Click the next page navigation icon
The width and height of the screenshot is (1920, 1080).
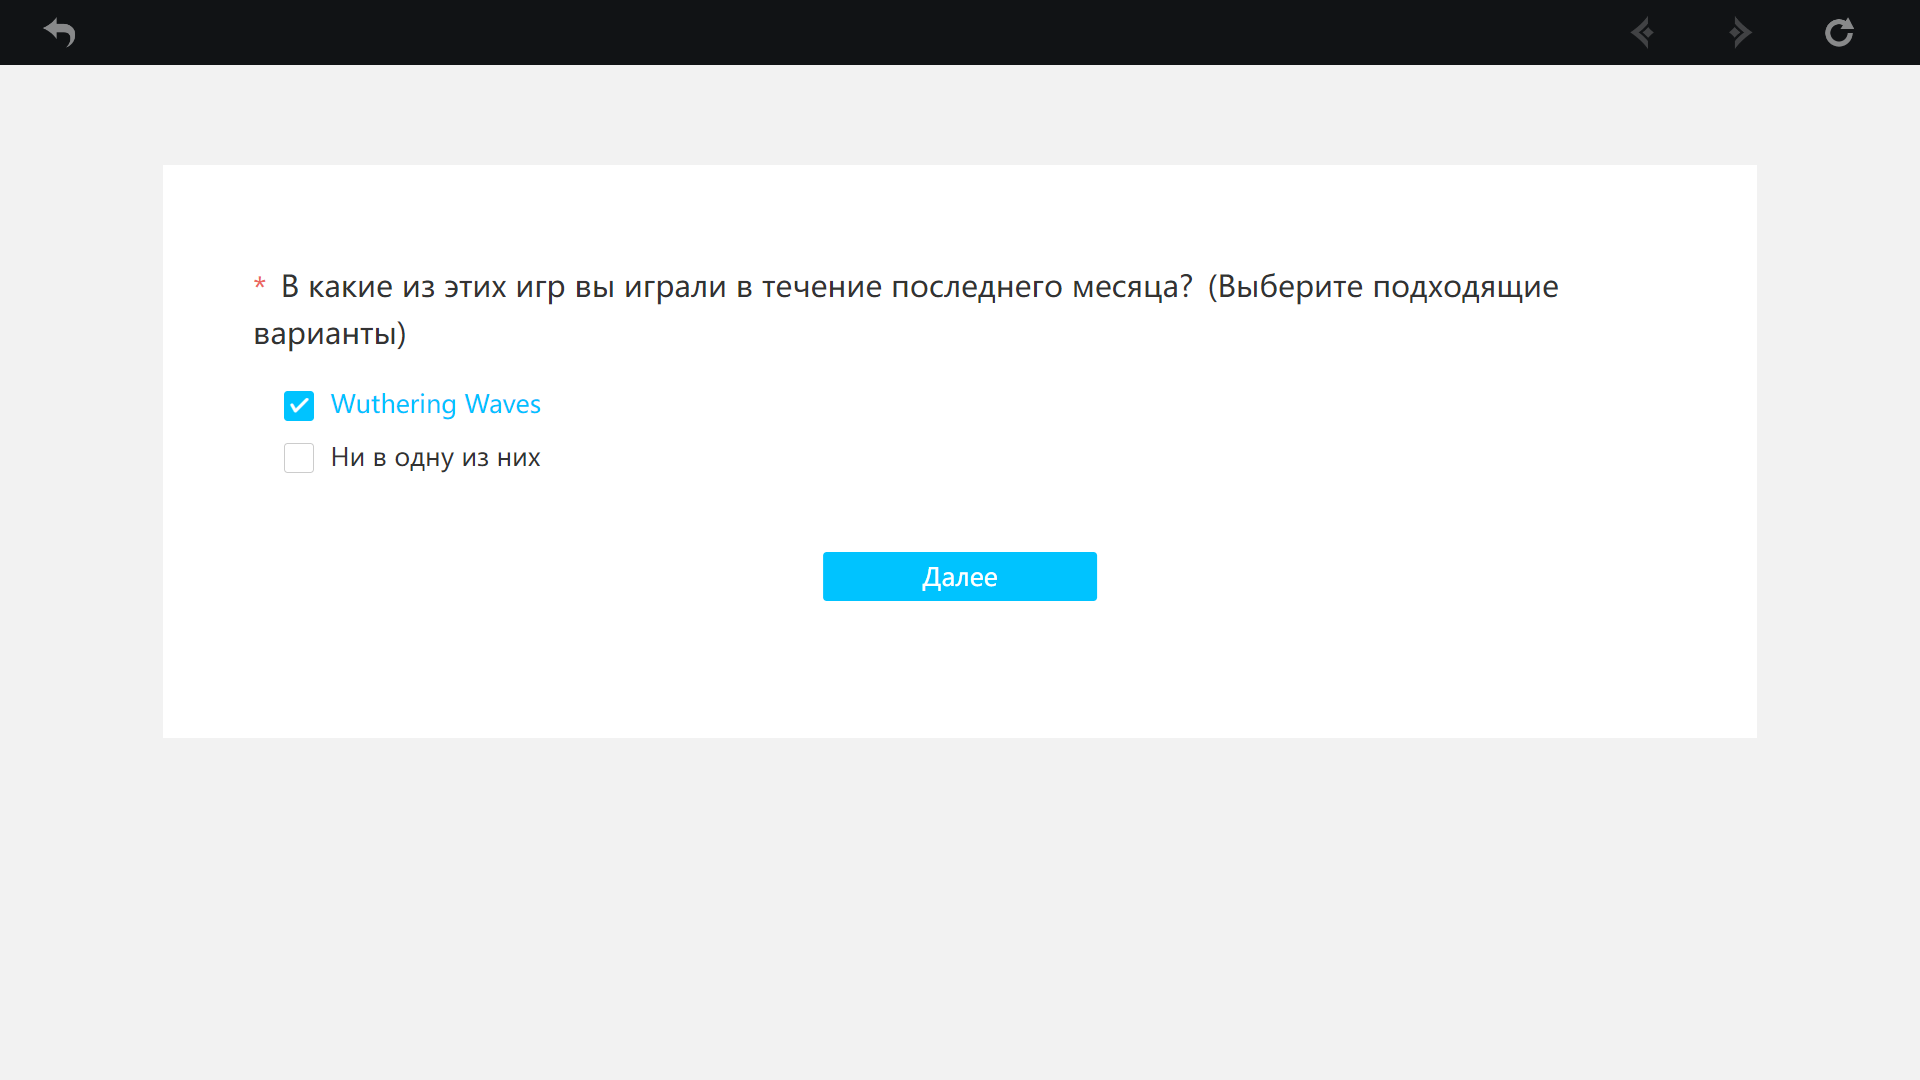click(x=1740, y=33)
